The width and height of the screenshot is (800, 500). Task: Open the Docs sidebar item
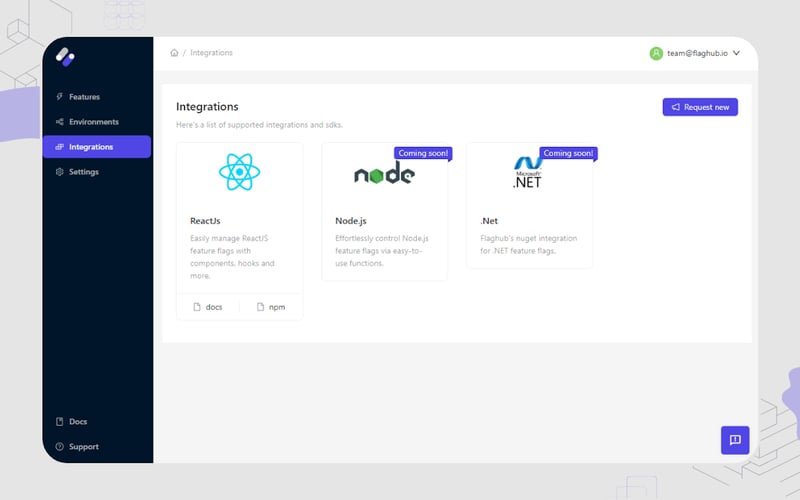pyautogui.click(x=77, y=422)
